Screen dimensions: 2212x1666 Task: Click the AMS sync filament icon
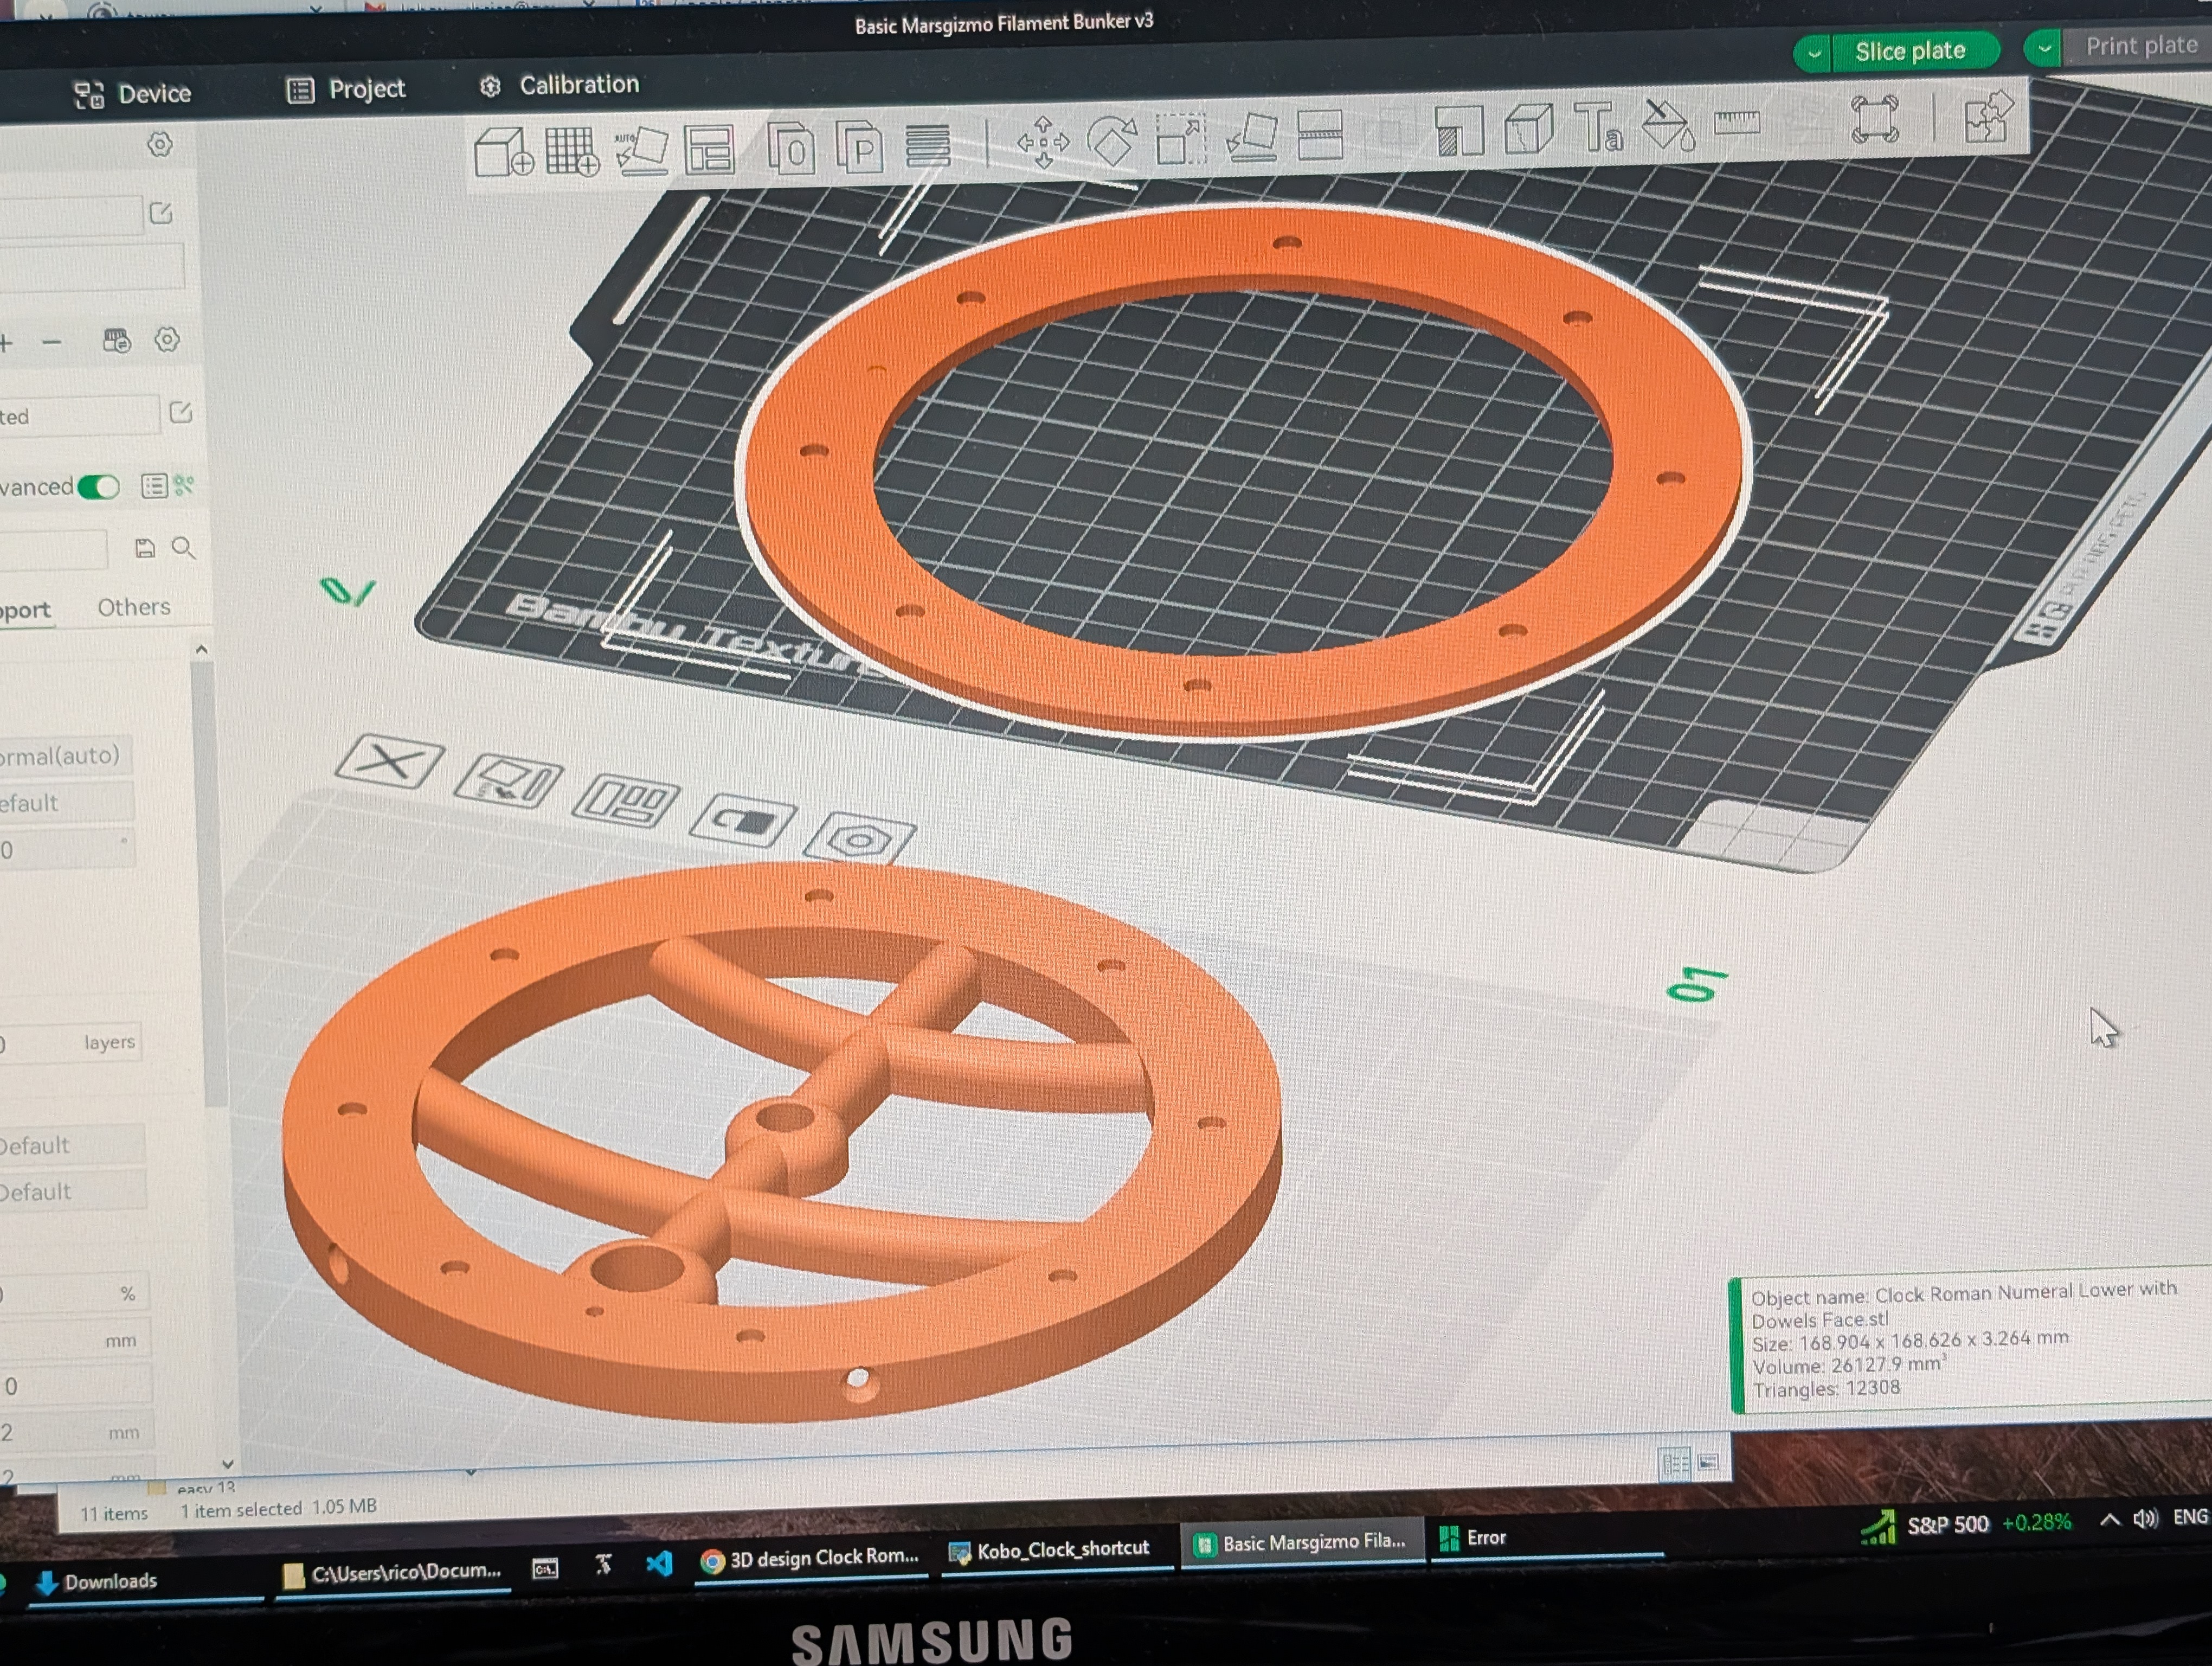click(x=116, y=341)
